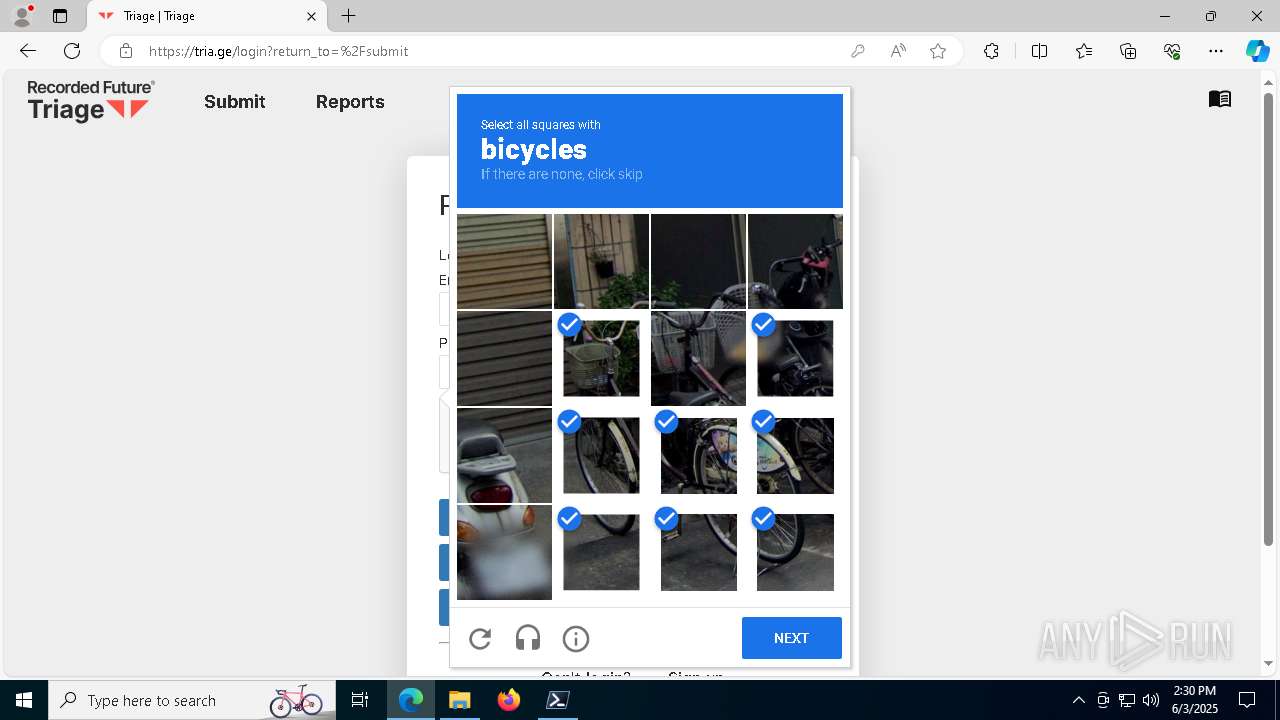Select the bottom-left blurred scooter tile
Viewport: 1280px width, 720px height.
click(x=504, y=552)
